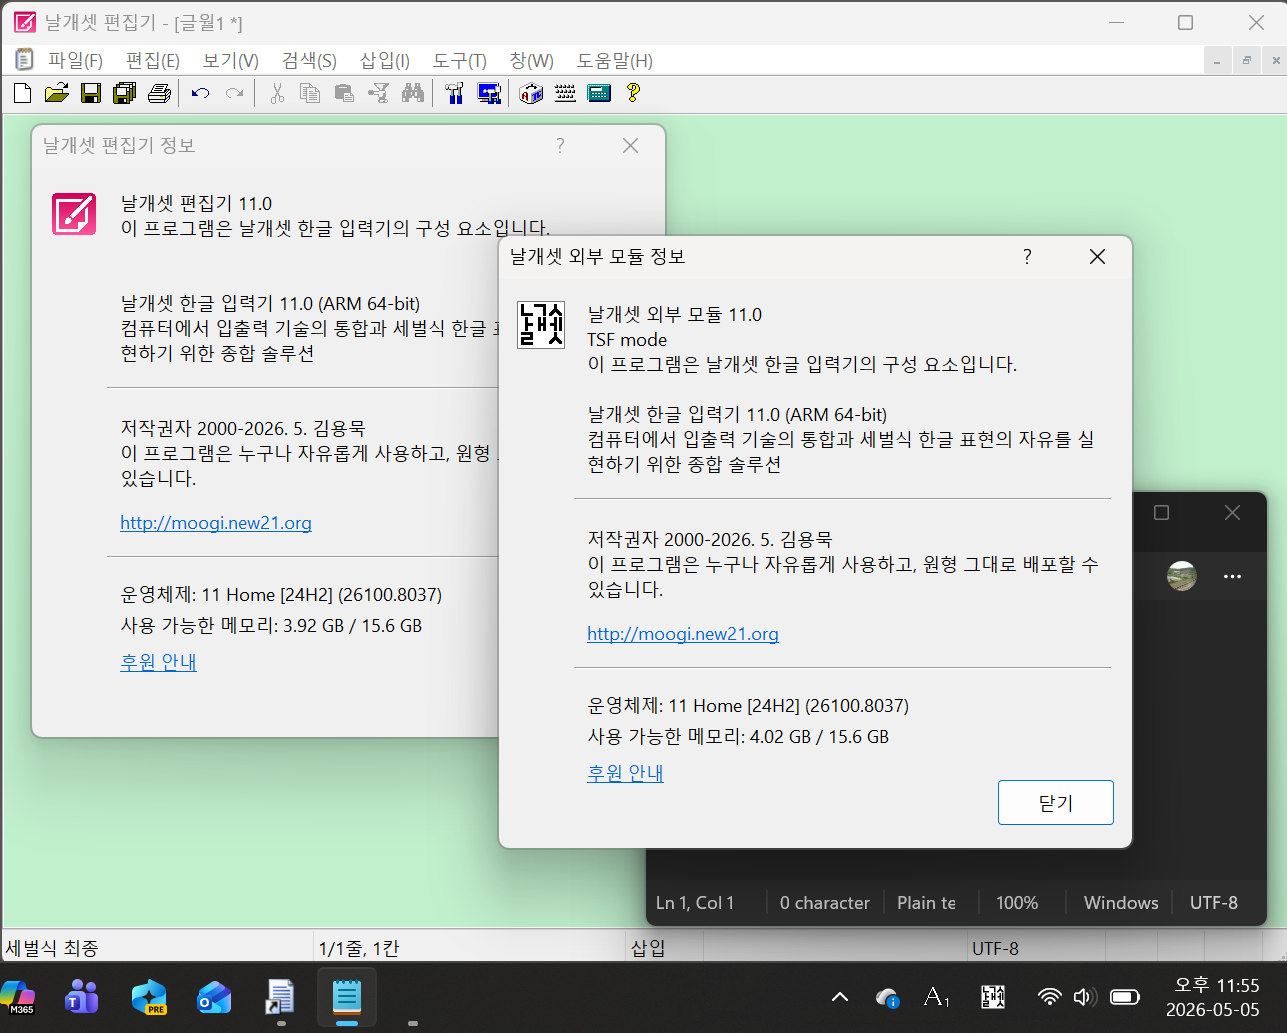Image resolution: width=1287 pixels, height=1033 pixels.
Task: Open the 검색(S) menu
Action: 309,61
